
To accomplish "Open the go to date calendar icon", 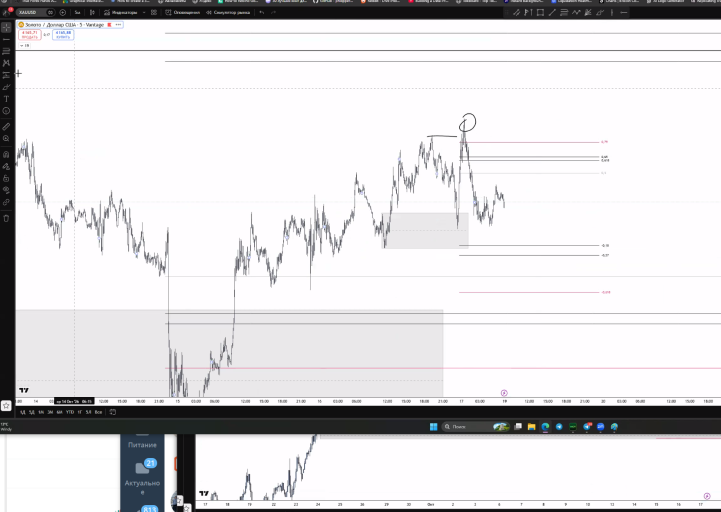I will (113, 412).
